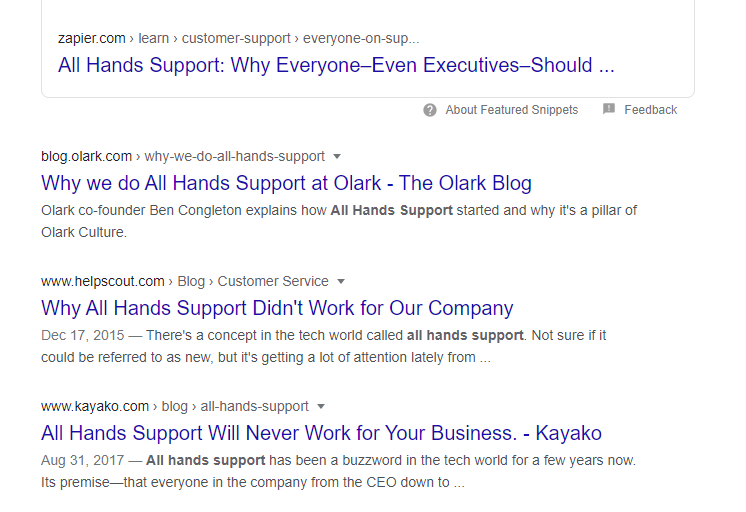Viewport: 746px width, 512px height.
Task: Click the Dec 17, 2015 Help Scout snippet text
Action: tap(324, 346)
